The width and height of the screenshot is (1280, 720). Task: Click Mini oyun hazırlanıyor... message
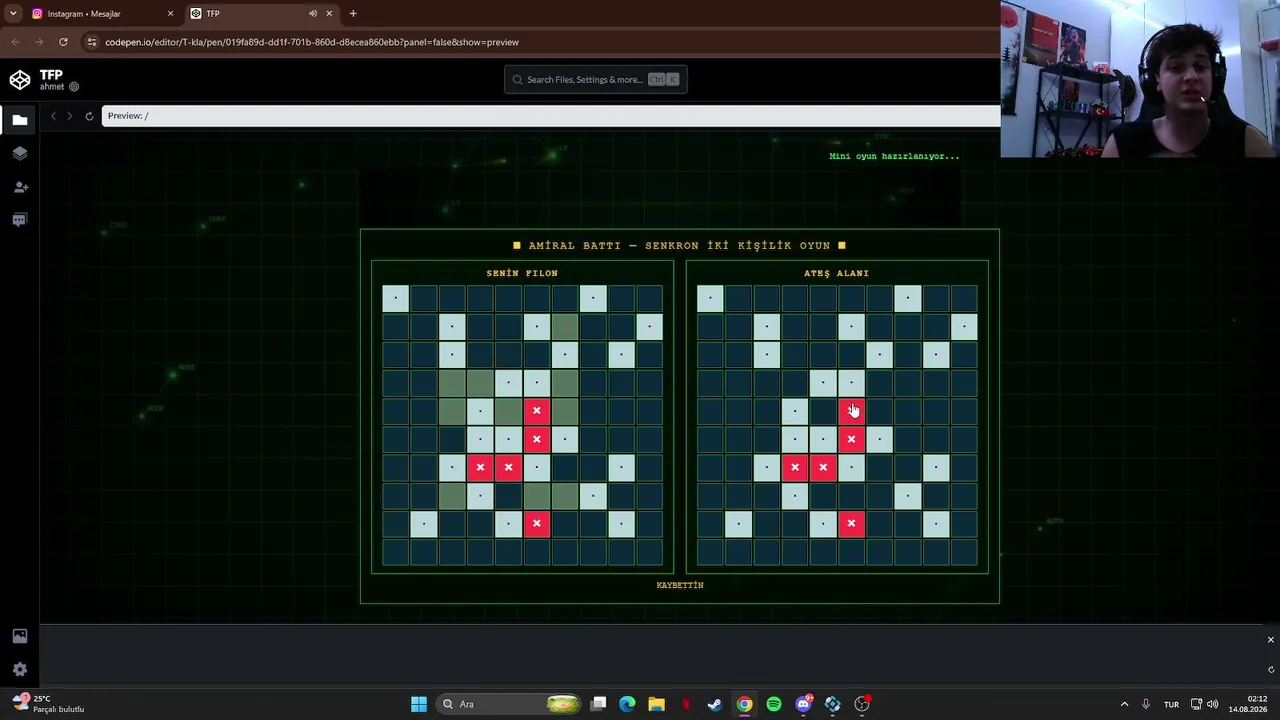(894, 156)
